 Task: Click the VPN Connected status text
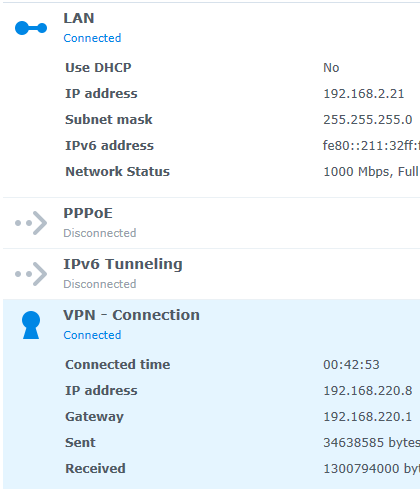92,335
